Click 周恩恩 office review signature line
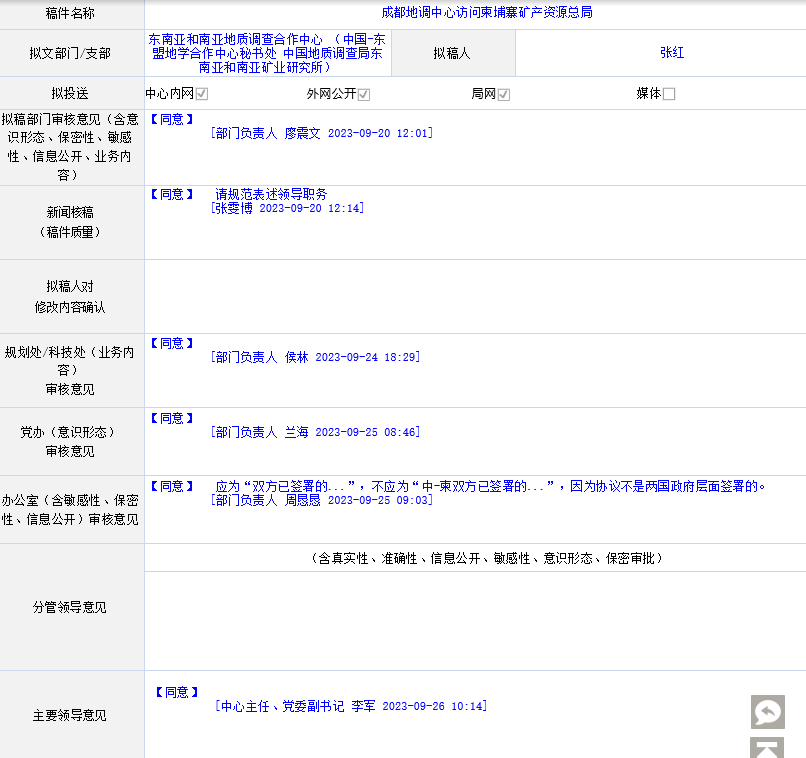 pyautogui.click(x=322, y=500)
